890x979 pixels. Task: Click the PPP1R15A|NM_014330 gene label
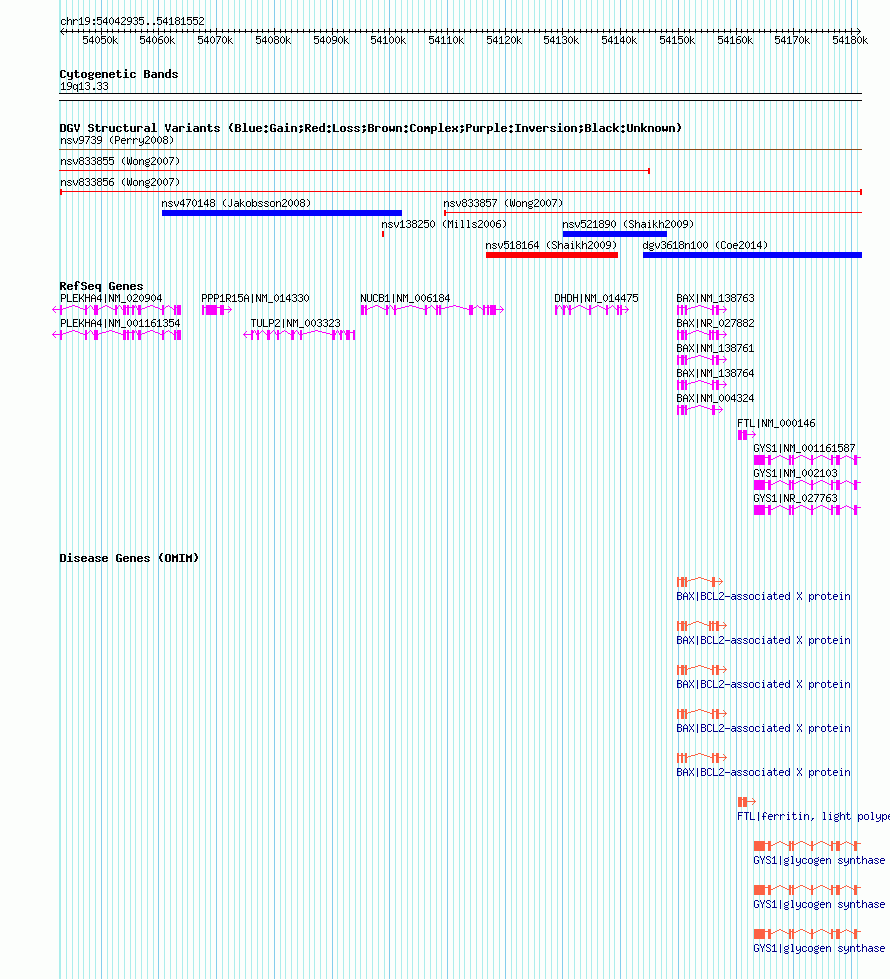(x=255, y=298)
